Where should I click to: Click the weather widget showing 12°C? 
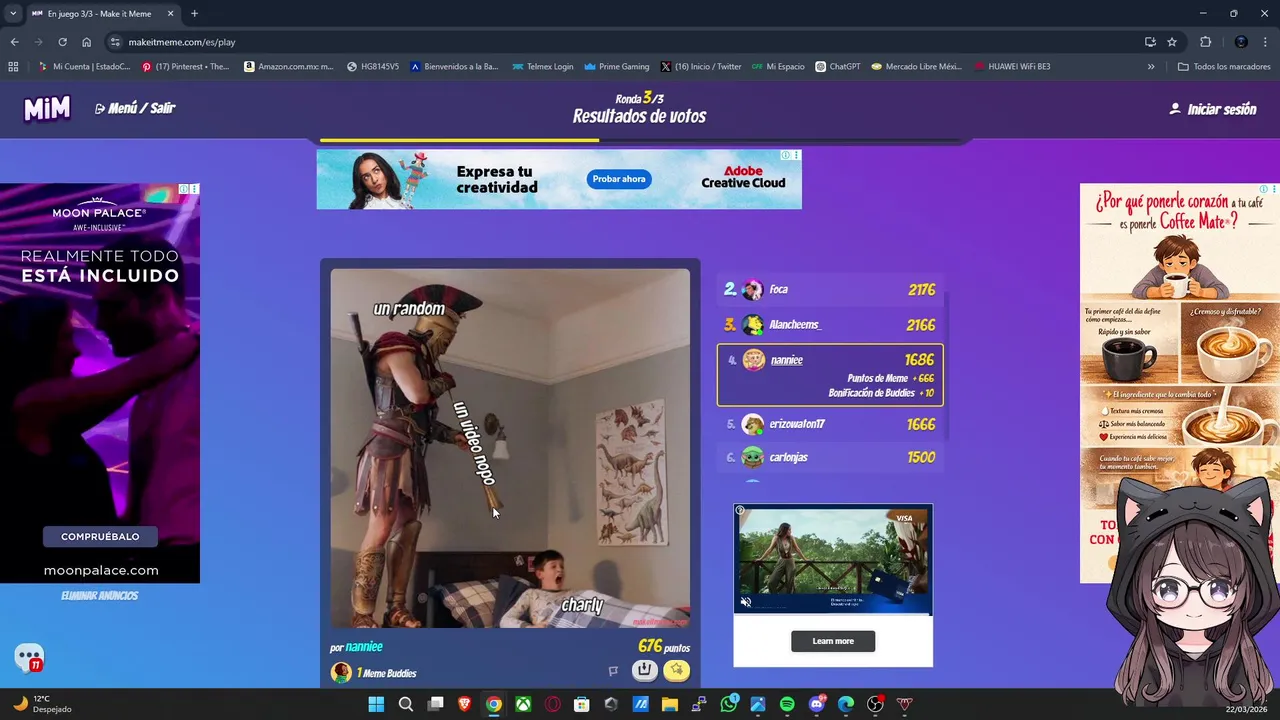pos(42,704)
